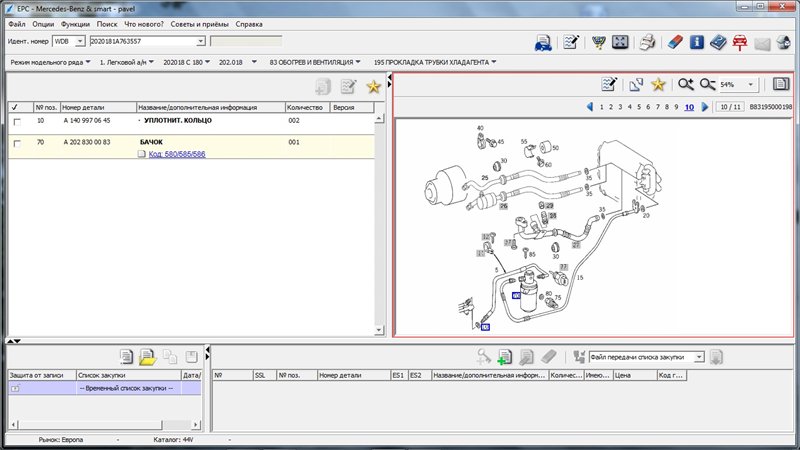This screenshot has width=800, height=450.
Task: Check the box for position 70 БАЧОК
Action: pos(16,144)
